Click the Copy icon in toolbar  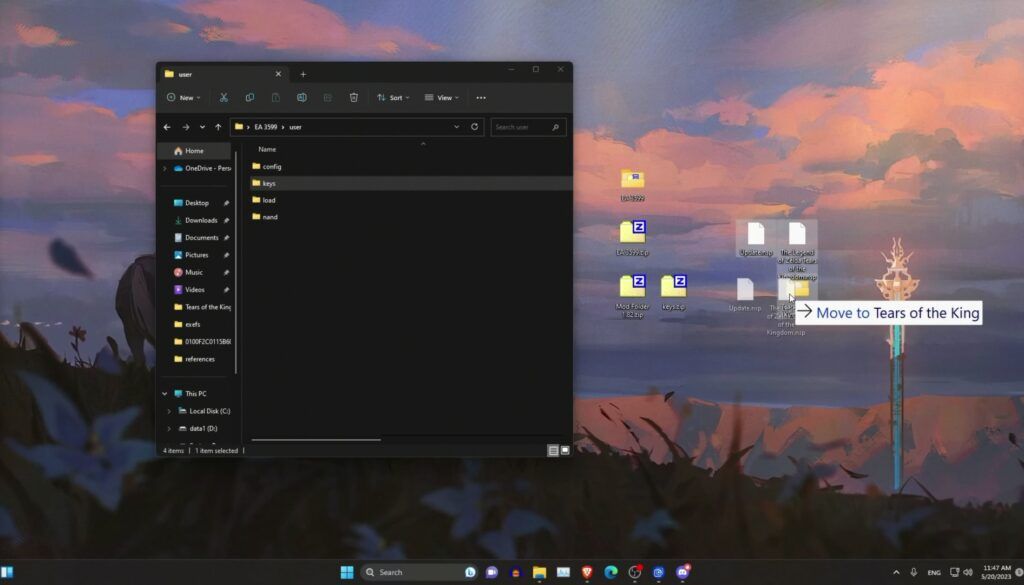249,98
